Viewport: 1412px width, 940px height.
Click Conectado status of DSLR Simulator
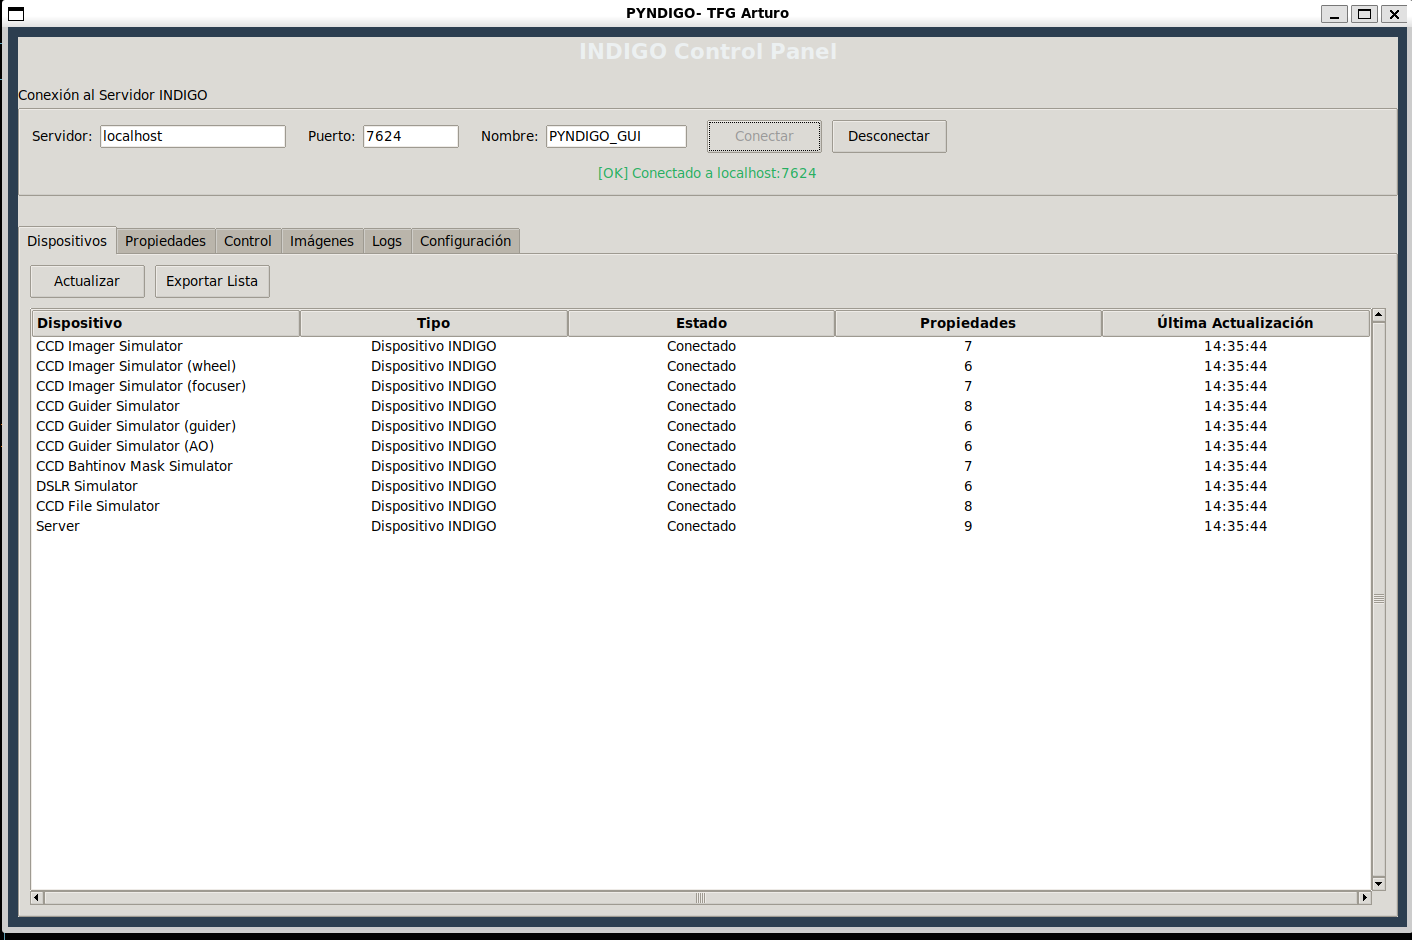click(702, 486)
